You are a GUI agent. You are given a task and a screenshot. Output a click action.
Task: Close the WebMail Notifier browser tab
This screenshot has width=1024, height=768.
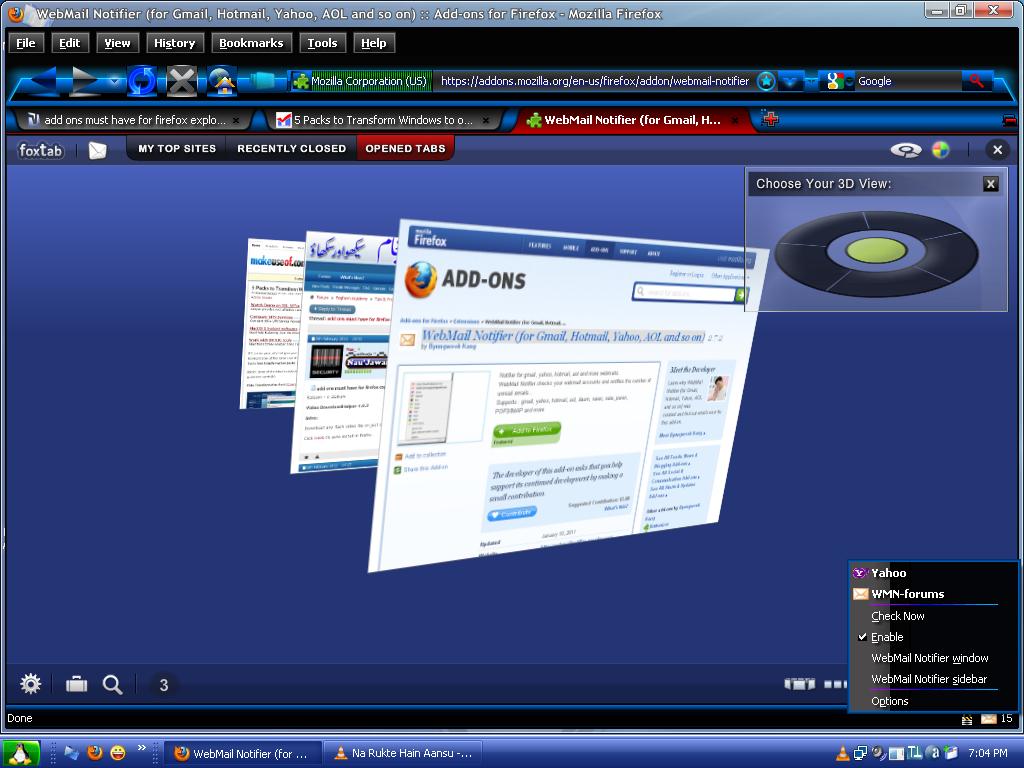(735, 120)
